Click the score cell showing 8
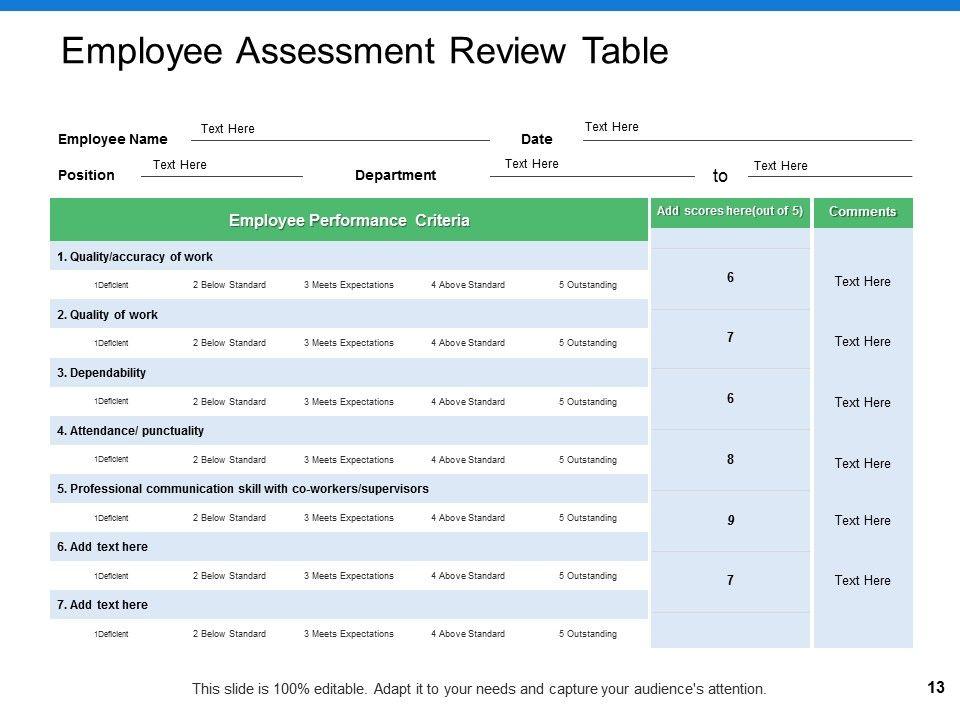Image resolution: width=960 pixels, height=720 pixels. [730, 460]
